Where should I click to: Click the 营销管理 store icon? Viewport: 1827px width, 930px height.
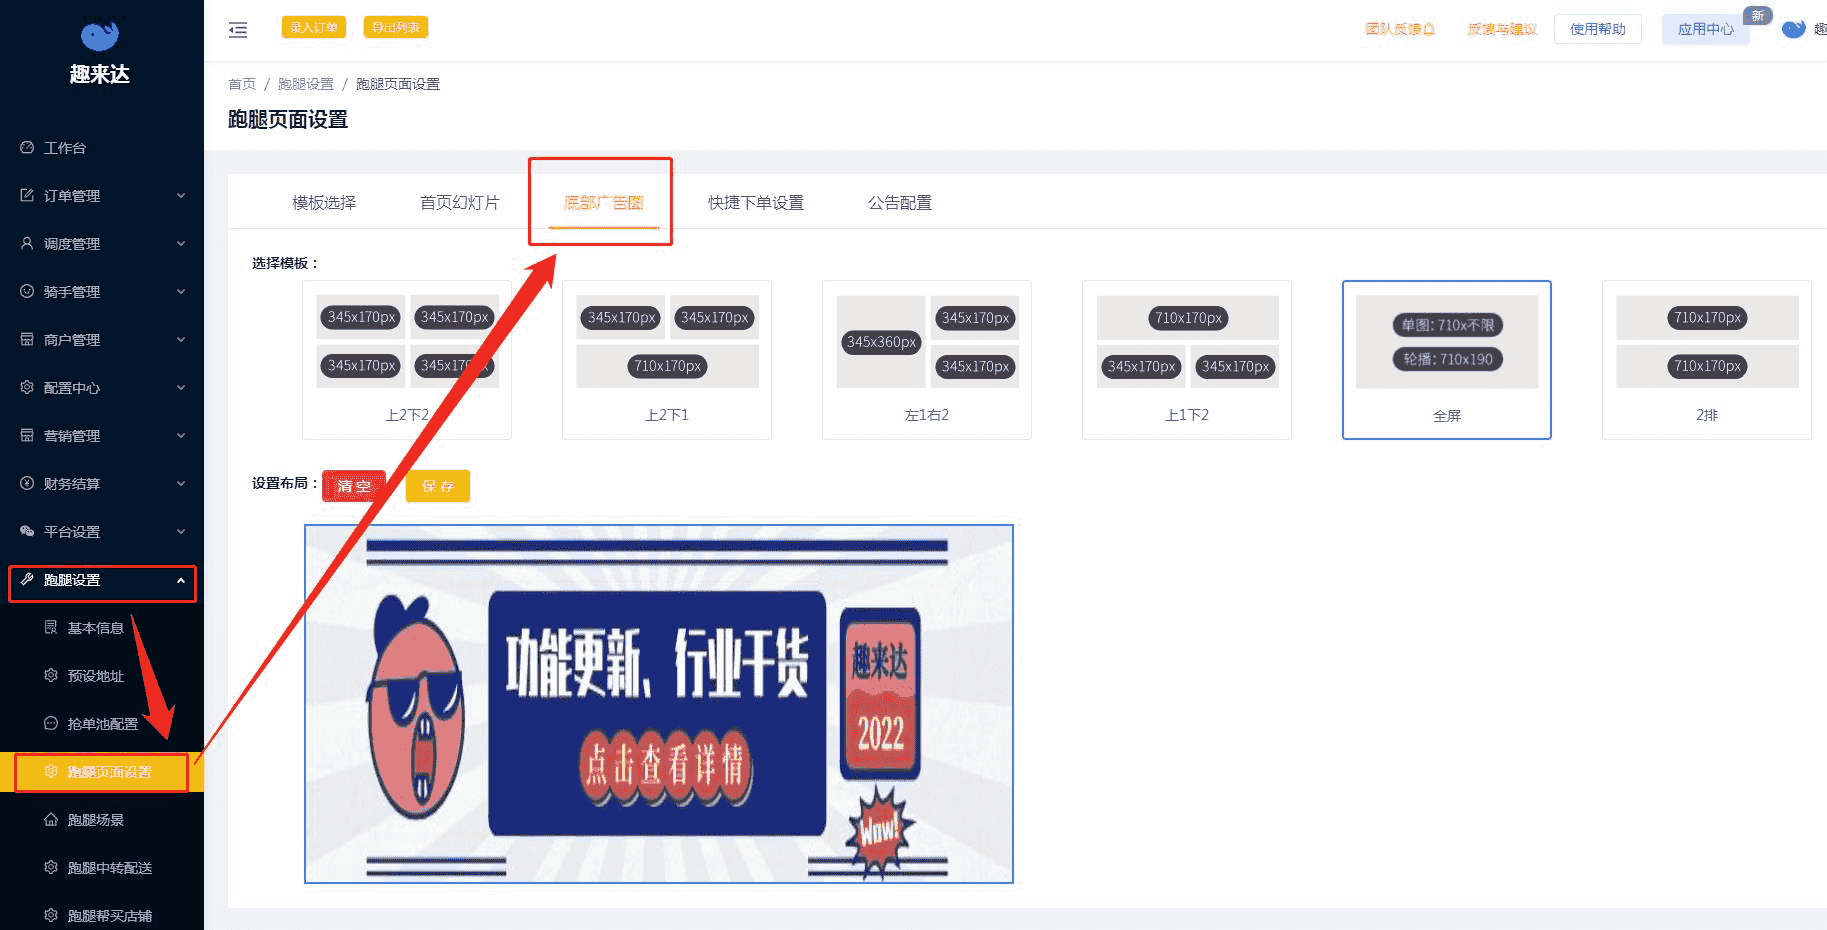point(27,435)
